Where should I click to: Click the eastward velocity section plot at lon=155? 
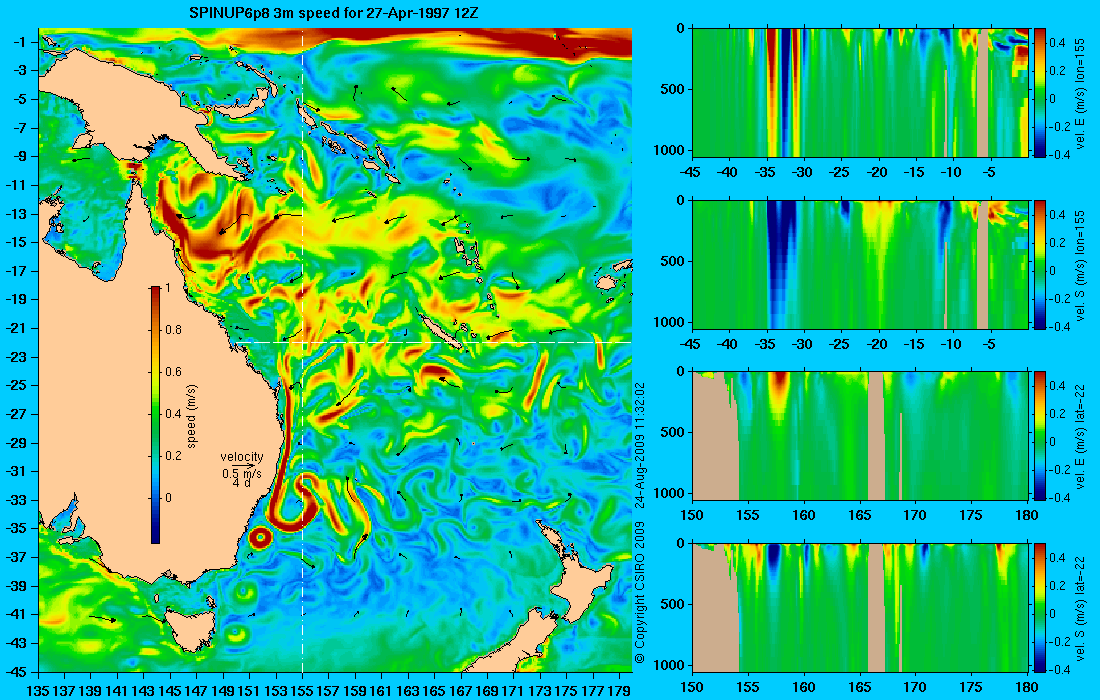860,92
